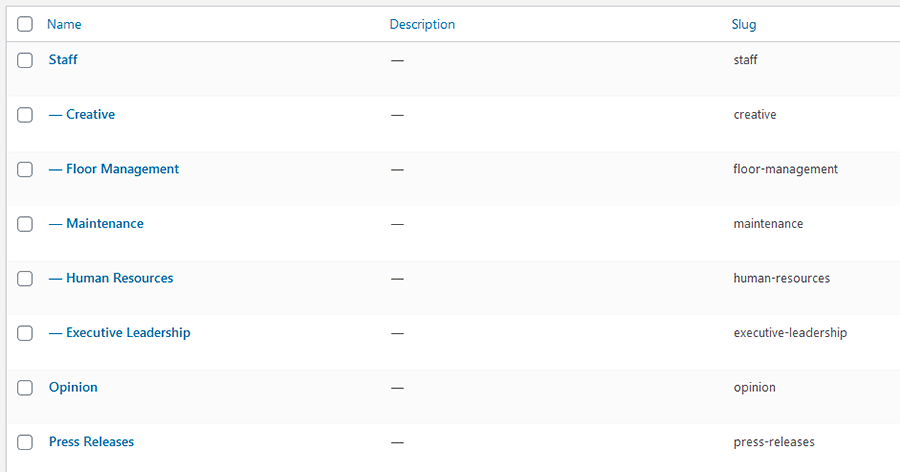Open Executive Leadership category

point(128,333)
